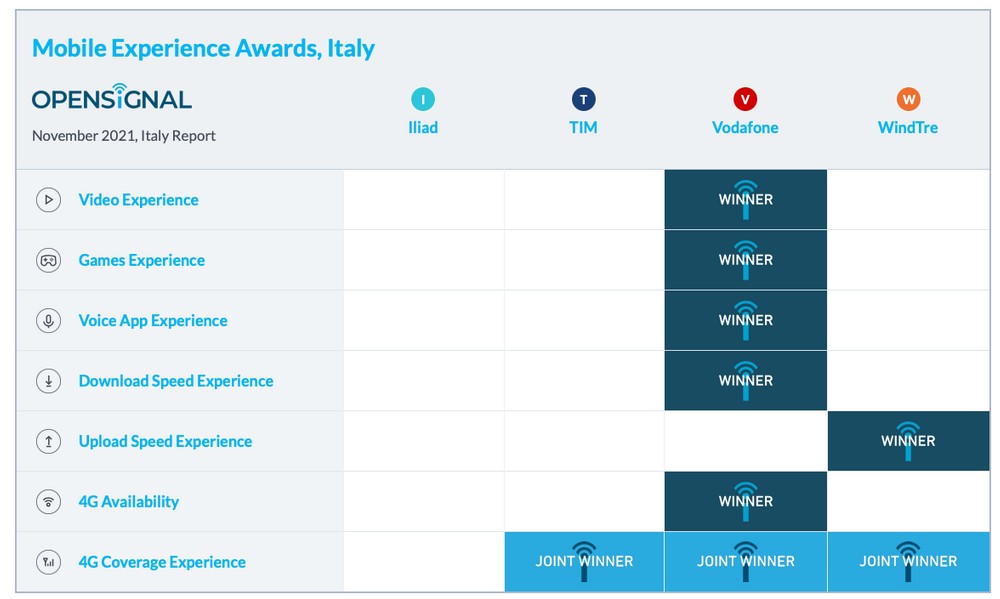Image resolution: width=1000 pixels, height=599 pixels.
Task: Open the Download Speed Experience link
Action: (x=176, y=381)
